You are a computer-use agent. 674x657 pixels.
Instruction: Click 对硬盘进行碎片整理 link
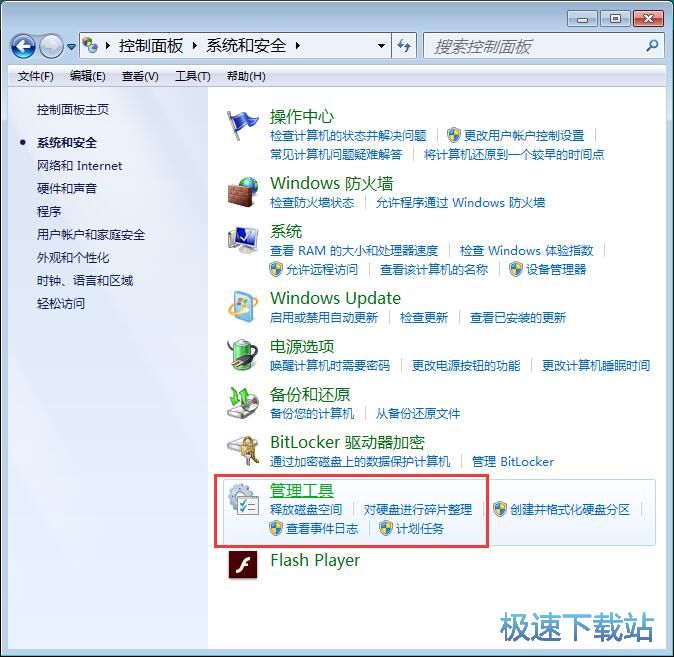tap(418, 510)
